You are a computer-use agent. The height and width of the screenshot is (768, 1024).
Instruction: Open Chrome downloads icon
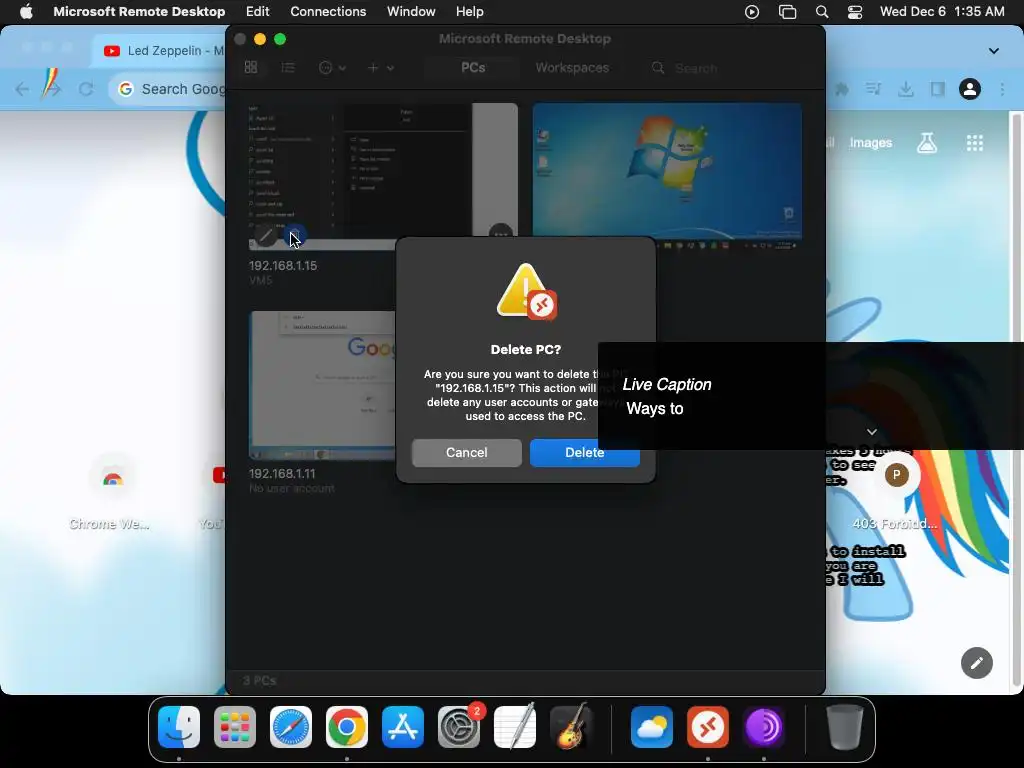click(905, 89)
